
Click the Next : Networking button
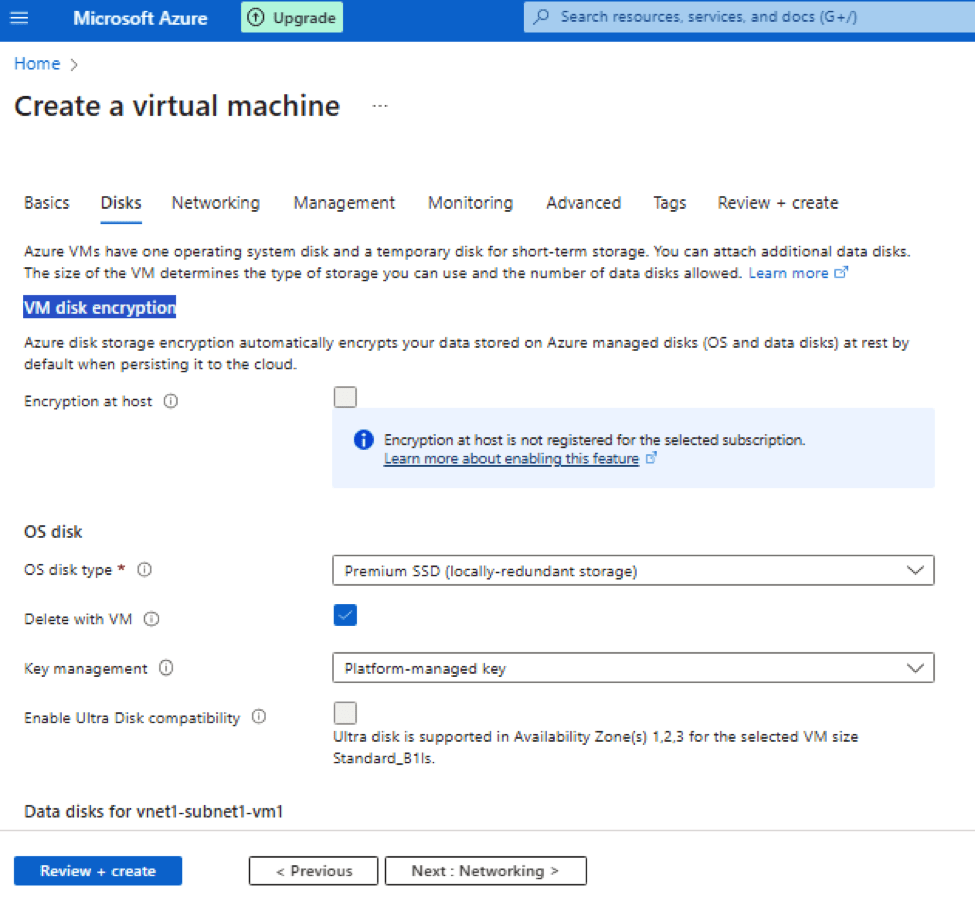tap(485, 871)
